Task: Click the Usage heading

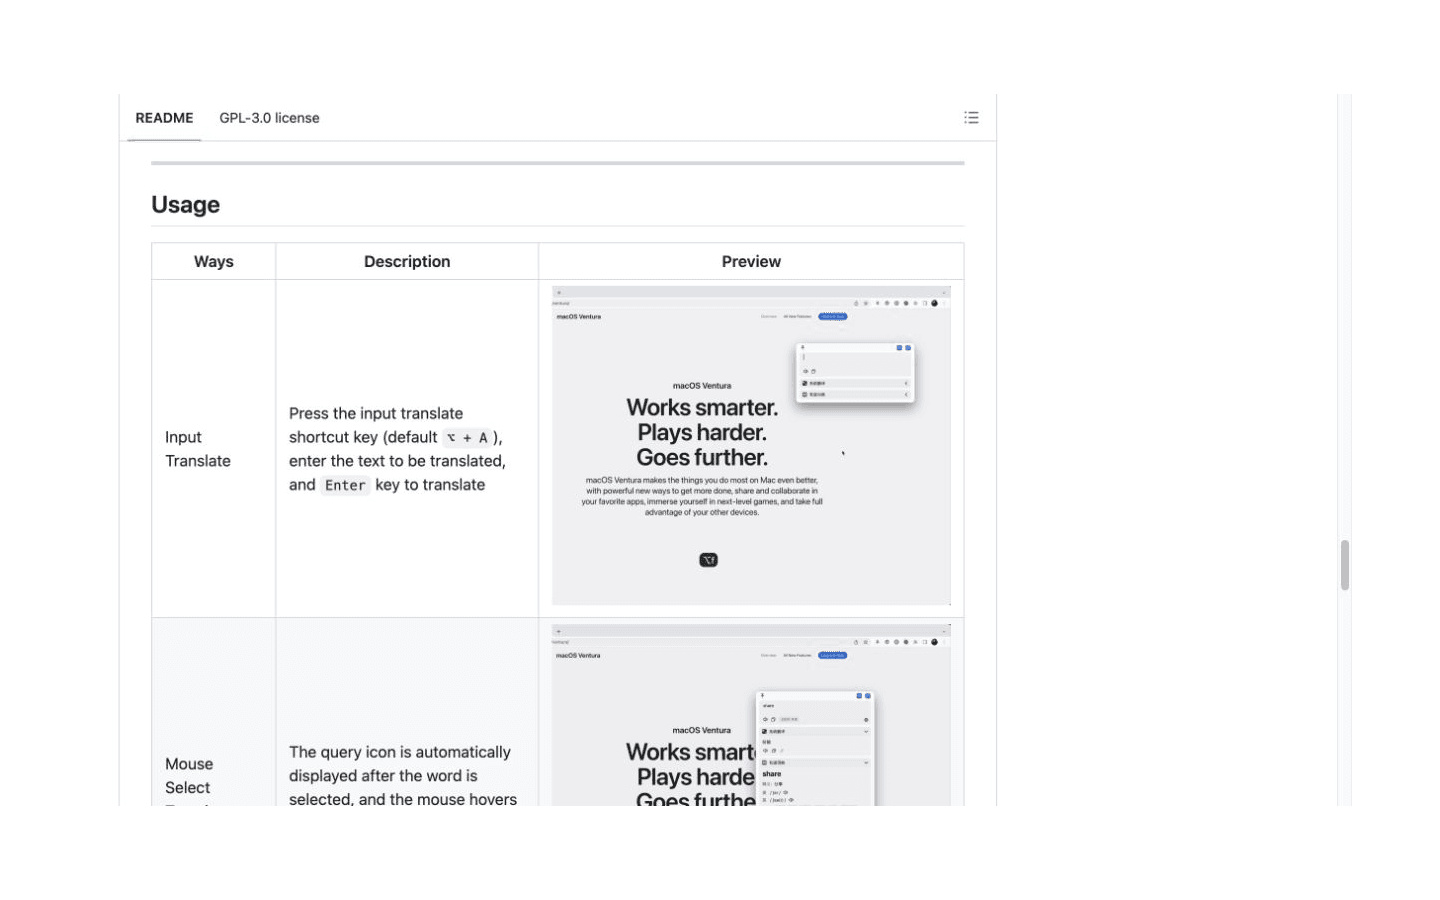Action: click(x=186, y=205)
